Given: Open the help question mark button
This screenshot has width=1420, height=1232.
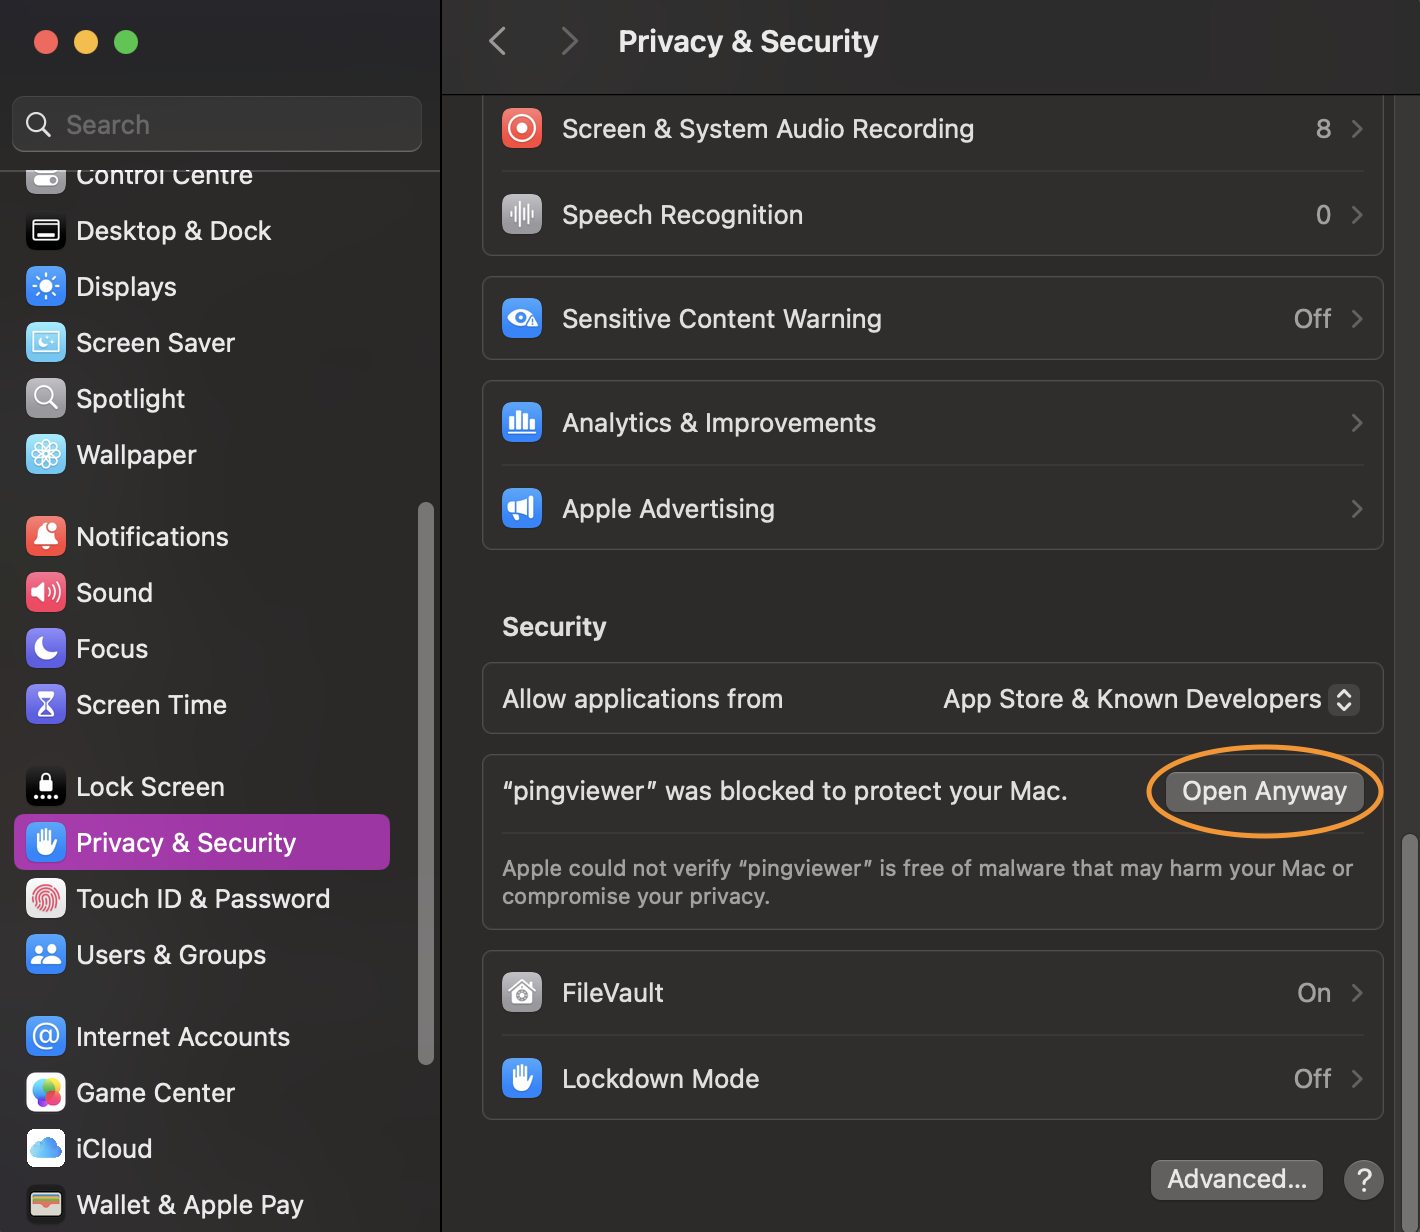Looking at the screenshot, I should [x=1364, y=1179].
